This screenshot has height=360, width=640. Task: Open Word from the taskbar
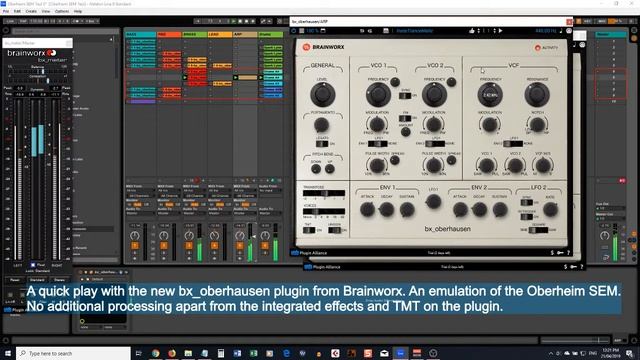tap(237, 353)
